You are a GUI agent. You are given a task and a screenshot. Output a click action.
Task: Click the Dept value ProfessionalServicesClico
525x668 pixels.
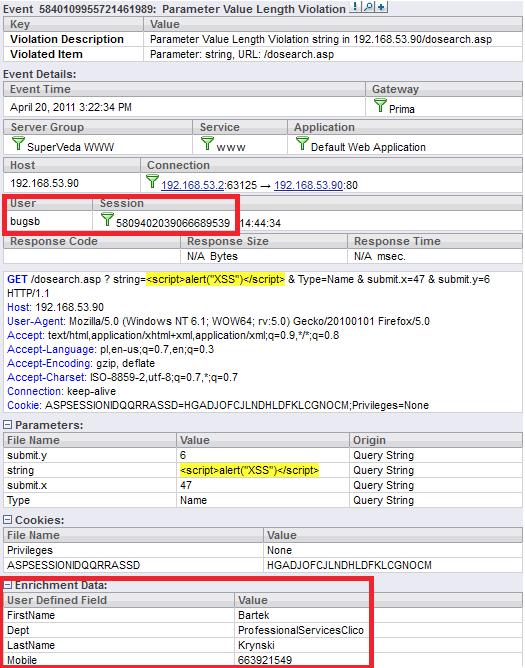point(301,630)
